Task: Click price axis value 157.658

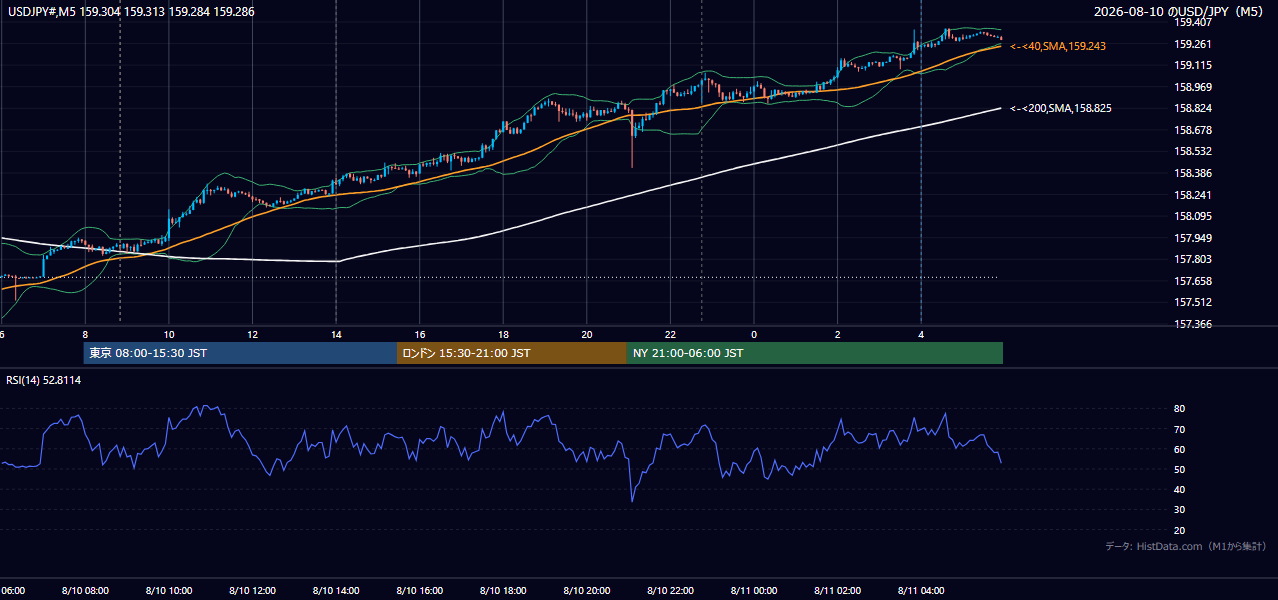Action: coord(1193,281)
